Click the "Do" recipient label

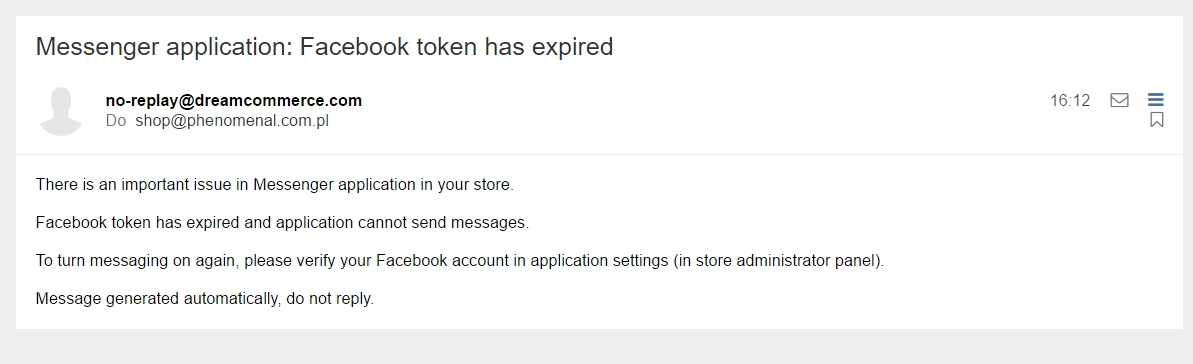point(116,120)
